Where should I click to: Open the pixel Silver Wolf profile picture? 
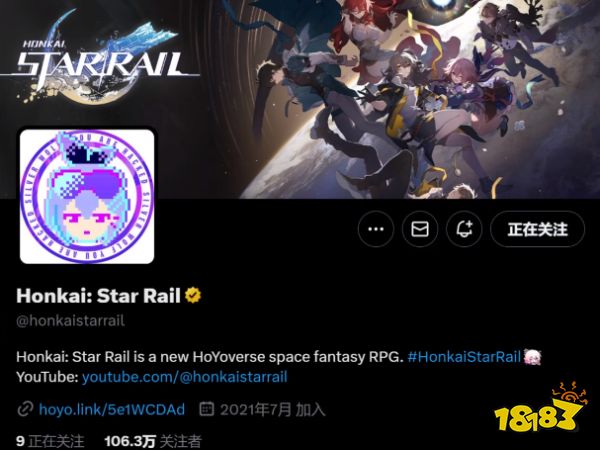pyautogui.click(x=87, y=196)
